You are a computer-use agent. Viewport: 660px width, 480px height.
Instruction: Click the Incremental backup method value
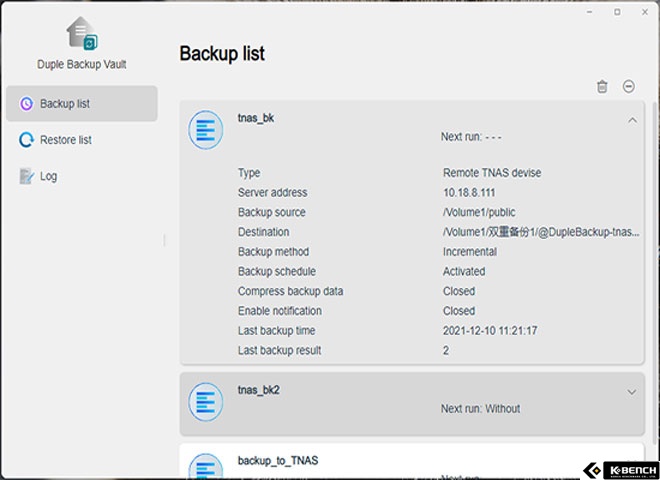(470, 252)
